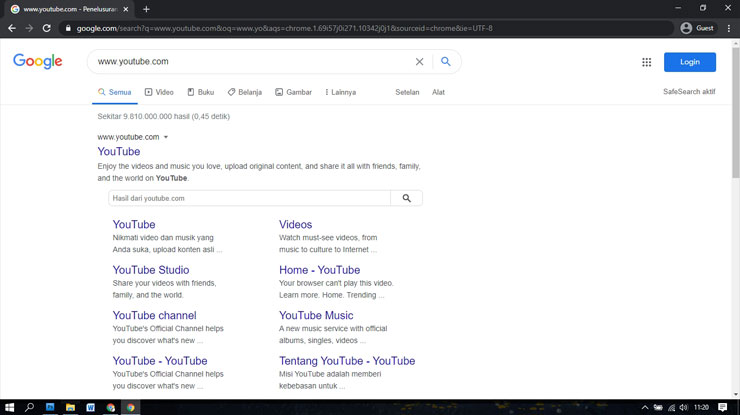Click the 11:20 taskbar clock
This screenshot has width=740, height=415.
coord(701,407)
